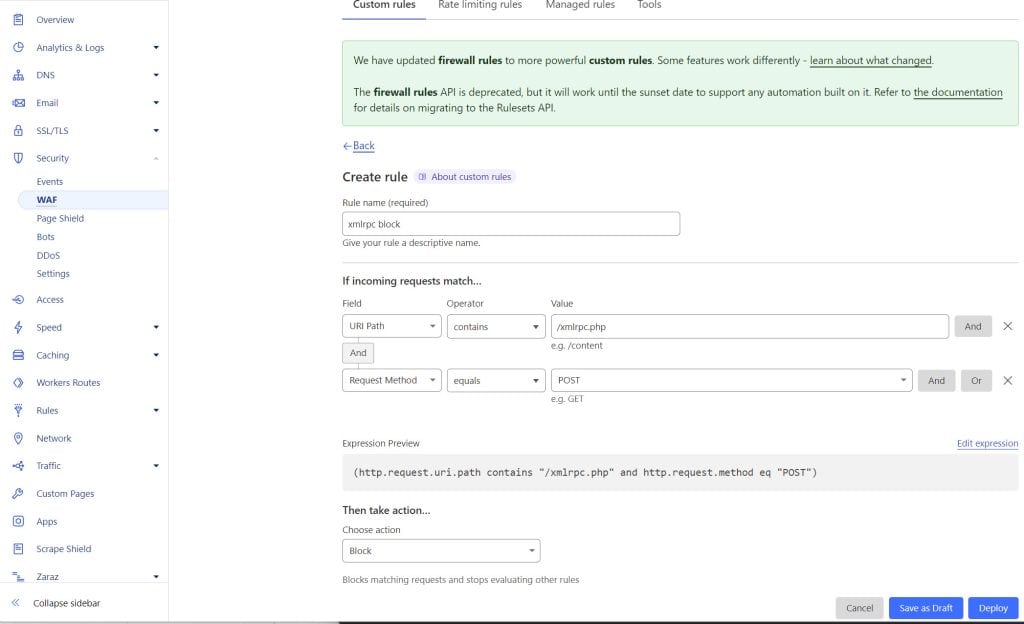Click Collapse sidebar at the bottom
The height and width of the screenshot is (624, 1024).
tap(66, 603)
